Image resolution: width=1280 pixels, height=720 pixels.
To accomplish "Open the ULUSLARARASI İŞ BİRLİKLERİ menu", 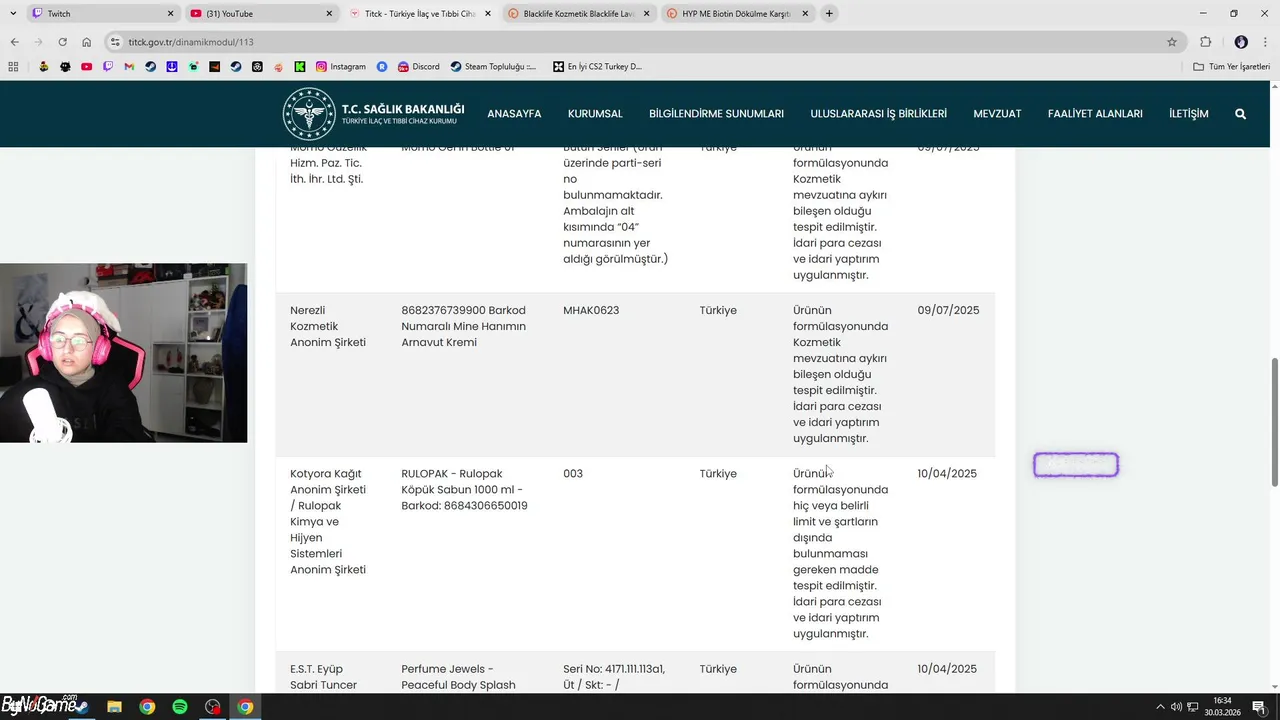I will pos(878,114).
